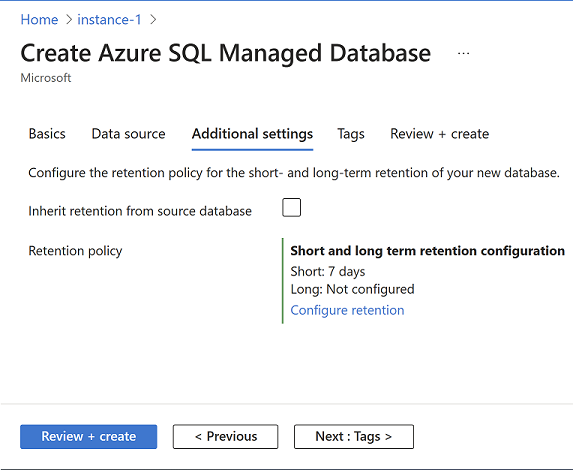
Task: Click the 'Microsoft' subtitle text
Action: click(x=46, y=78)
